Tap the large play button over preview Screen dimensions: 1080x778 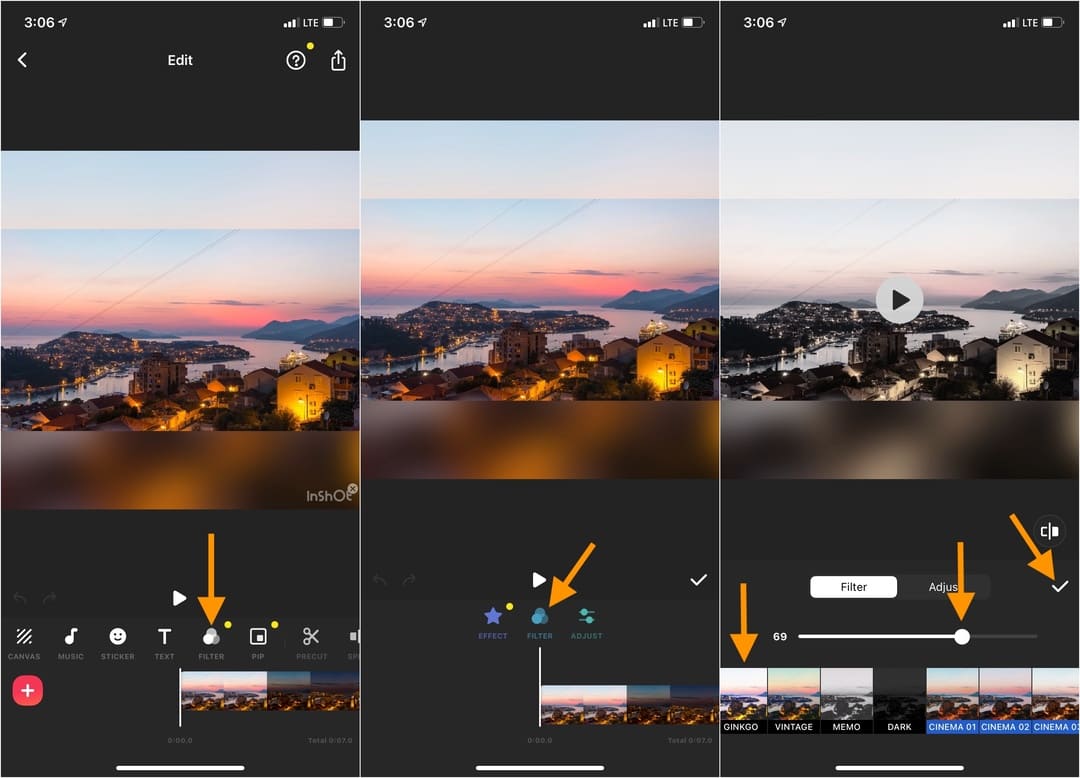click(899, 300)
